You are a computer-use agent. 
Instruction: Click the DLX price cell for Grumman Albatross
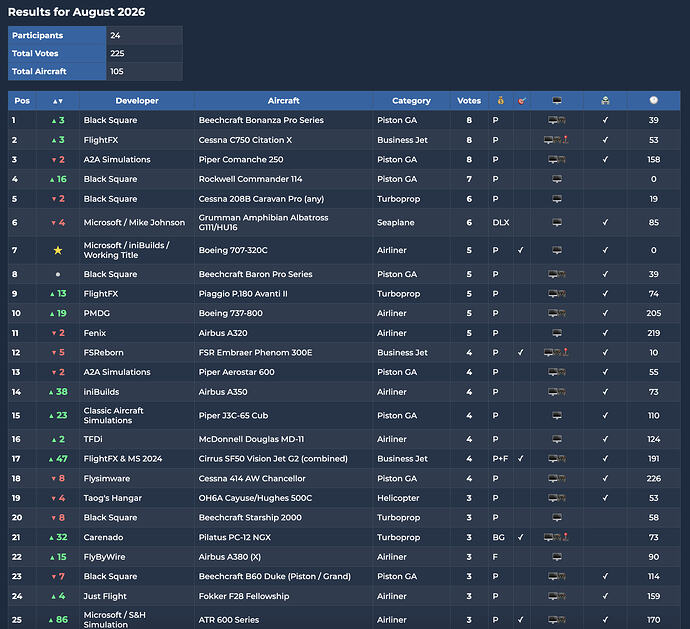coord(501,222)
